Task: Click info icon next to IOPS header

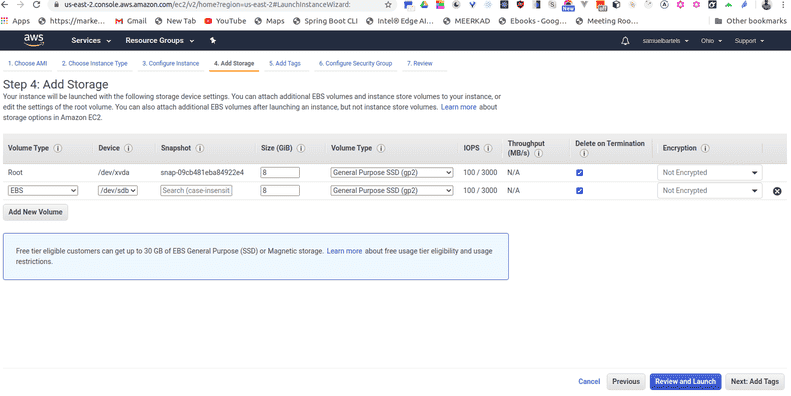Action: pyautogui.click(x=488, y=148)
